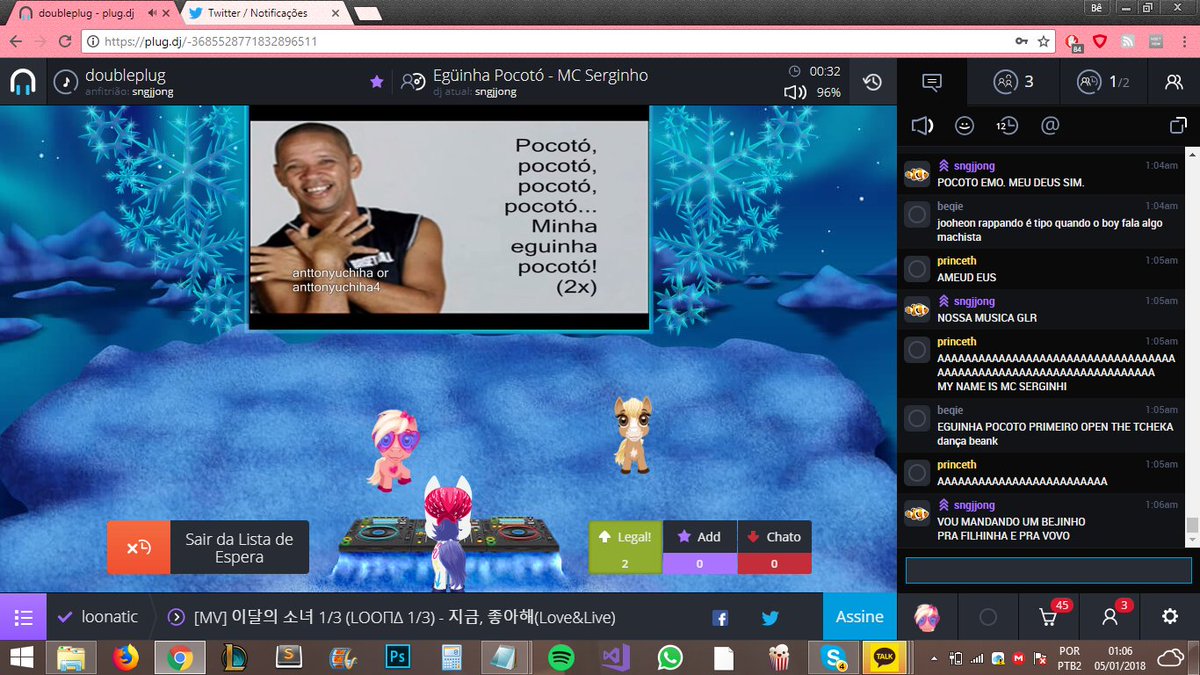Open Photoshop from the taskbar
The image size is (1200, 675).
(x=397, y=657)
